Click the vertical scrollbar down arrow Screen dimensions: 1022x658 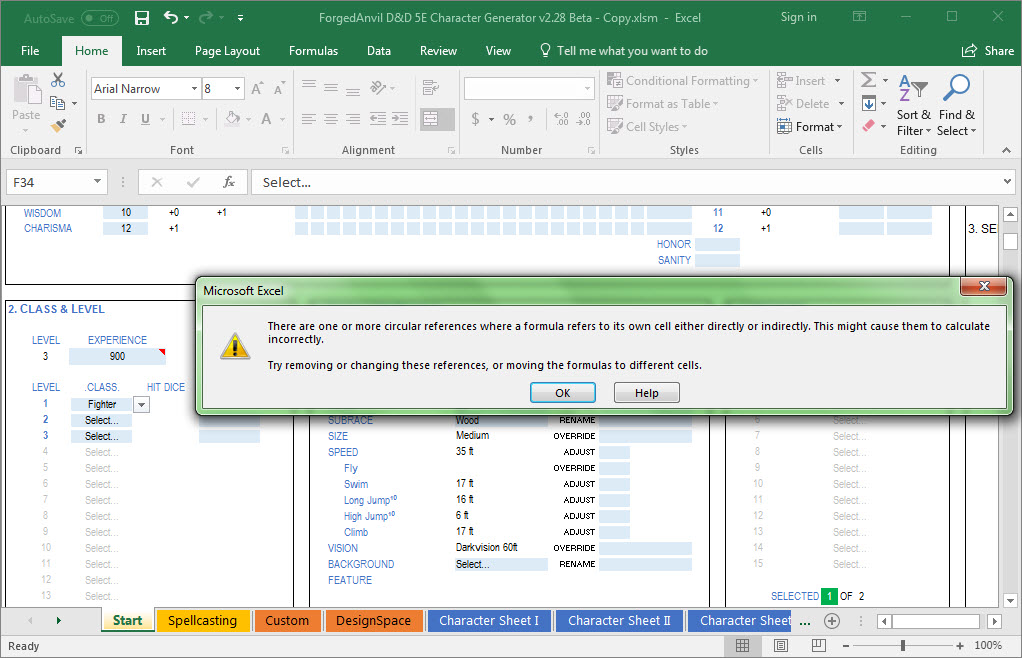pos(1010,600)
